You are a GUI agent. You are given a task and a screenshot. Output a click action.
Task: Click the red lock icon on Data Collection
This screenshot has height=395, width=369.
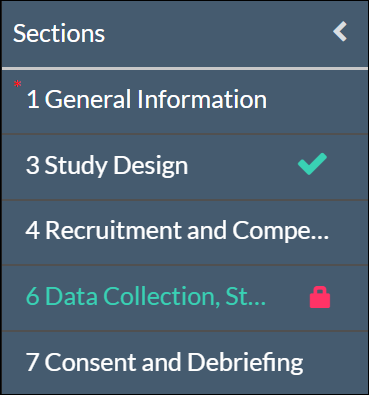[x=320, y=297]
